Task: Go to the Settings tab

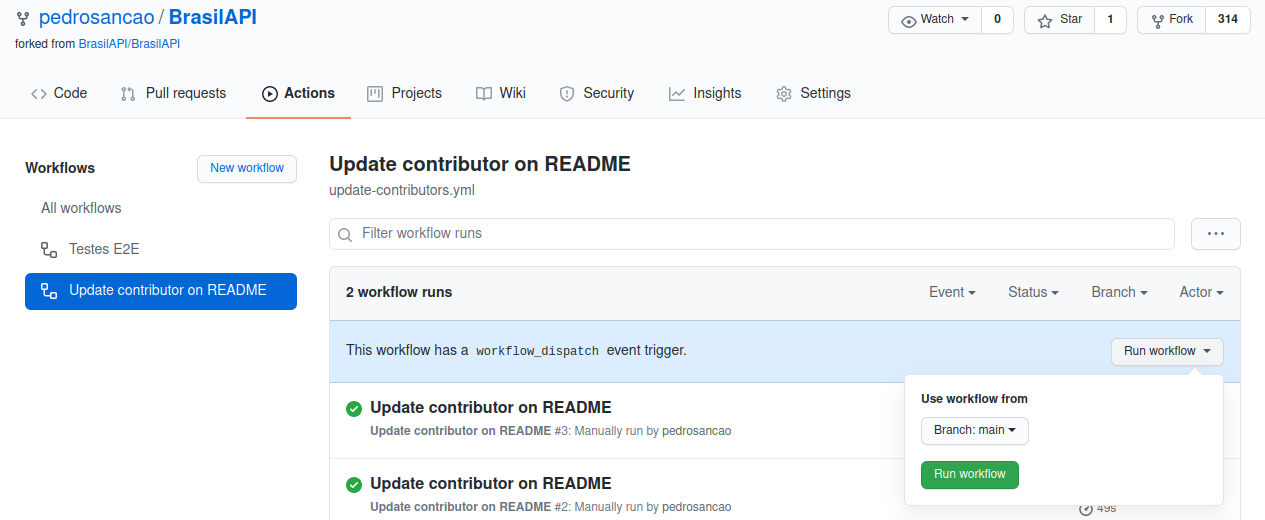Action: pos(813,93)
